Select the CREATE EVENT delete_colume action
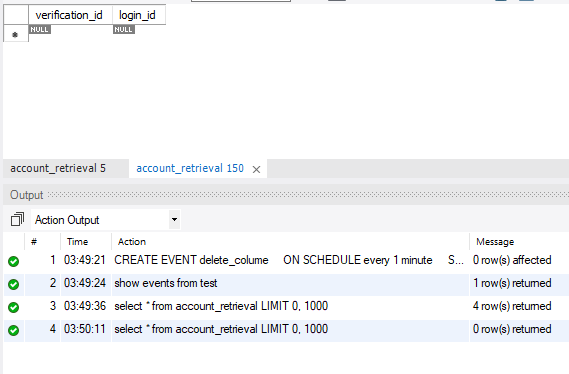The image size is (569, 374). tap(290, 260)
